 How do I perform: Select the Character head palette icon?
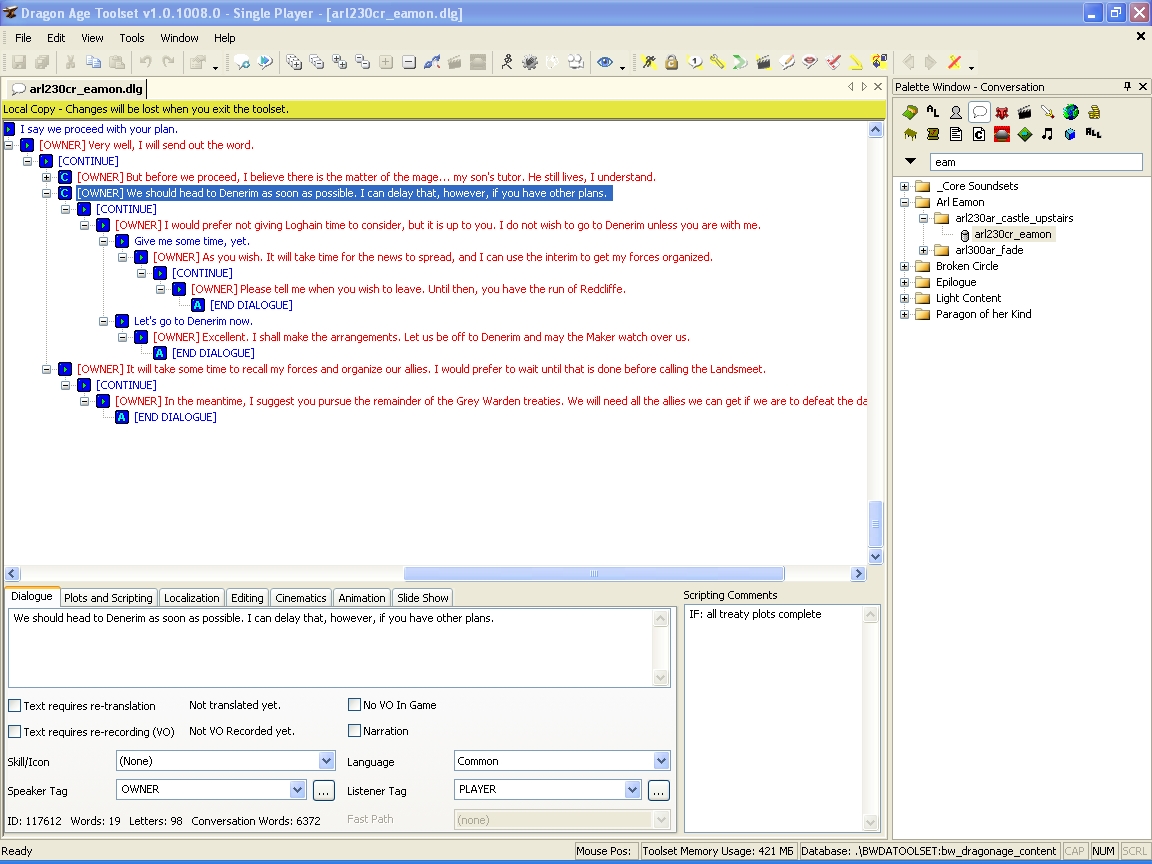(x=956, y=112)
